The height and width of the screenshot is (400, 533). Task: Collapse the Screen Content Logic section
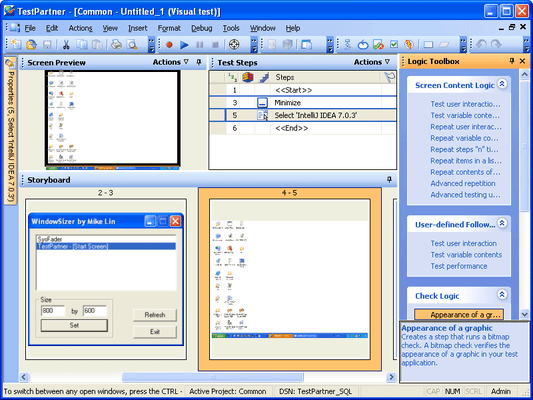pos(502,84)
